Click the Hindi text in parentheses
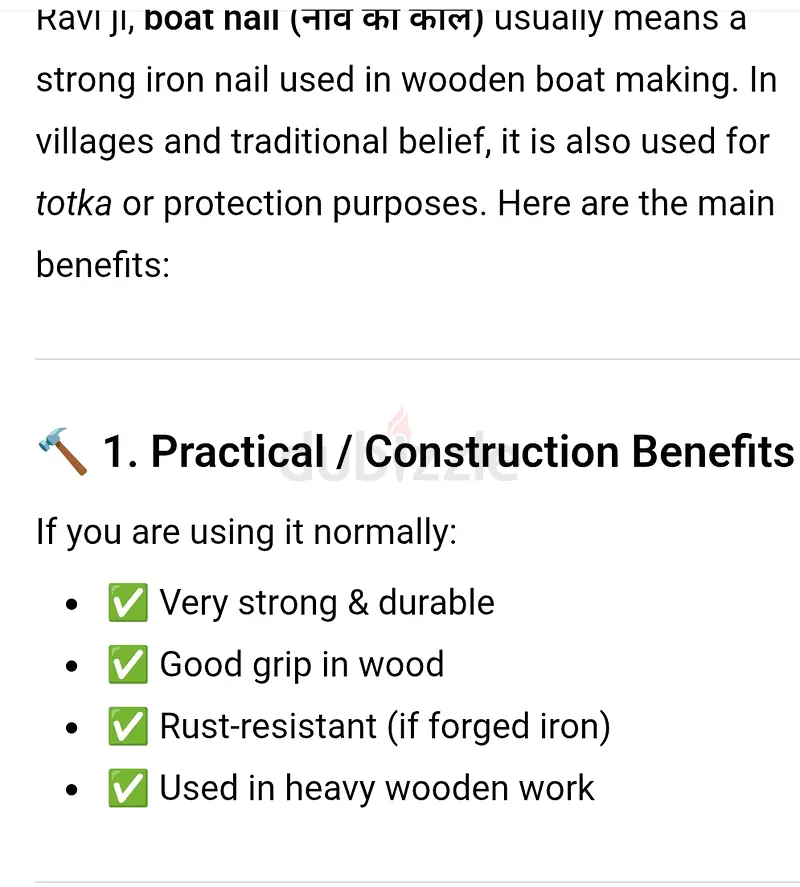 point(383,18)
